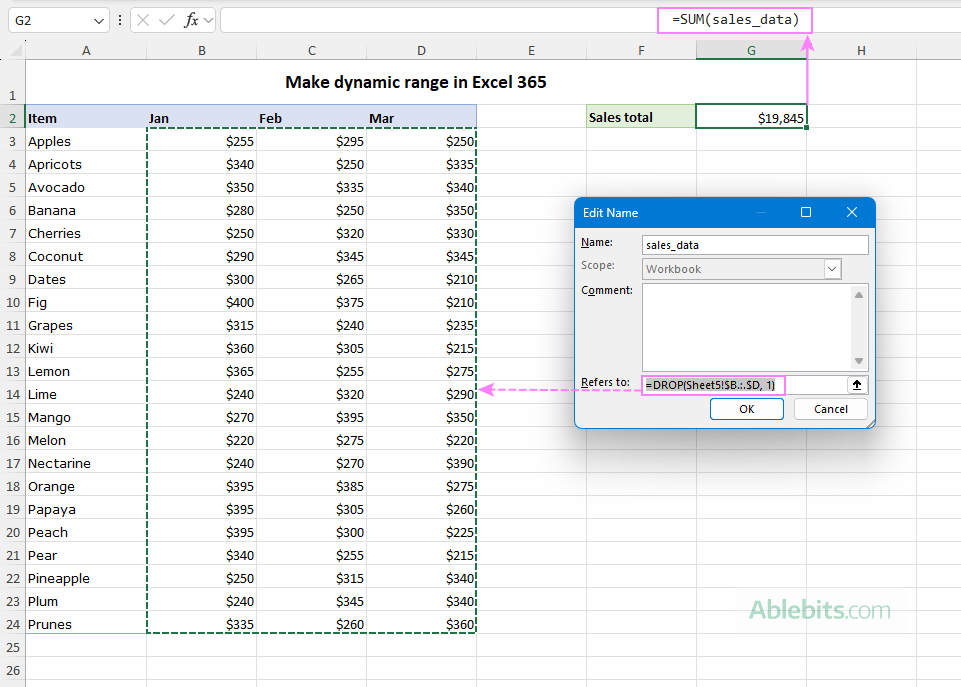Screen dimensions: 961x687
Task: Open the Name Box dropdown arrow
Action: coord(98,20)
